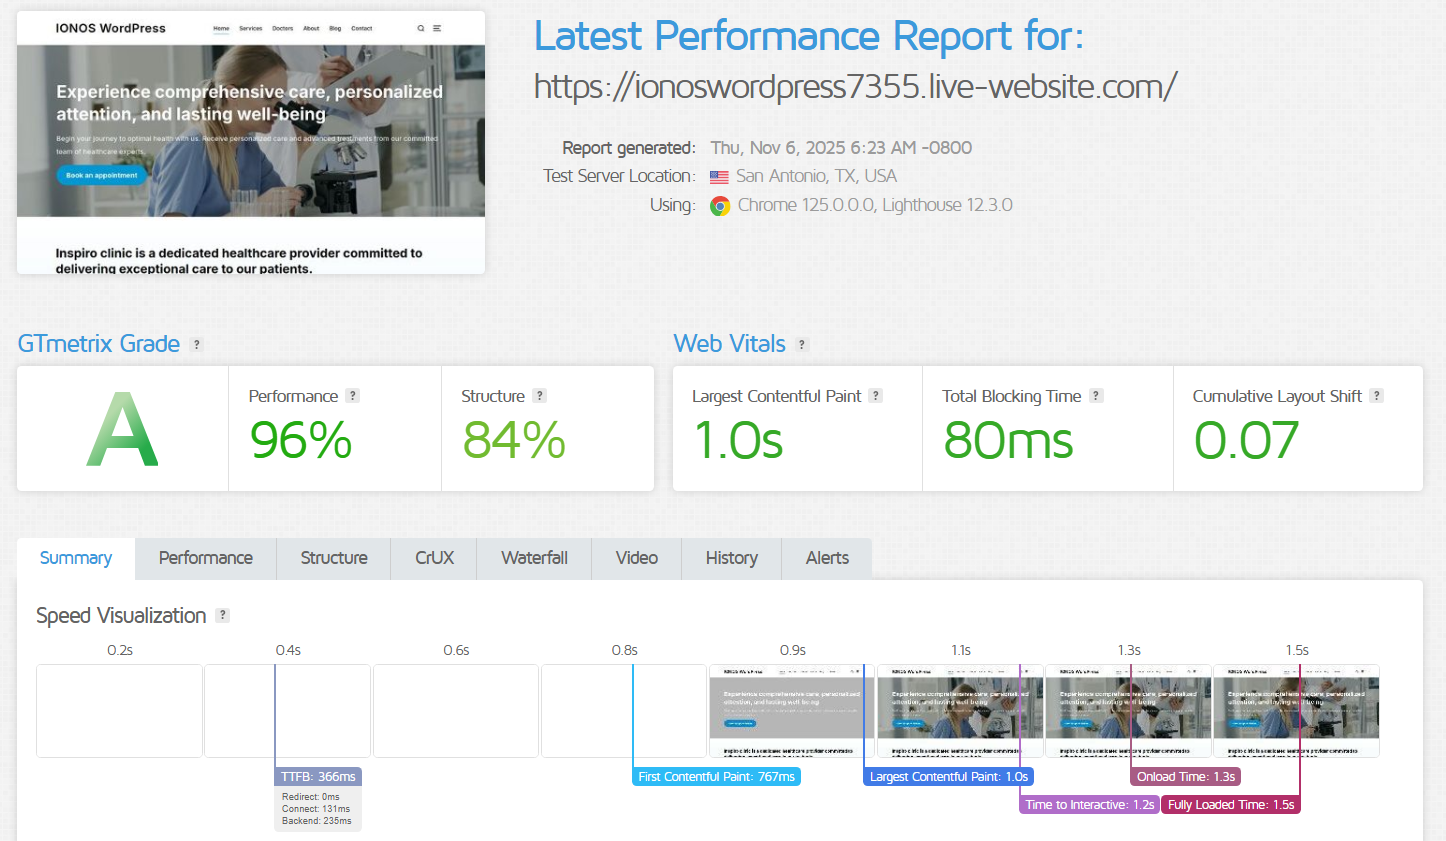Show help for the Structure score

pos(540,396)
